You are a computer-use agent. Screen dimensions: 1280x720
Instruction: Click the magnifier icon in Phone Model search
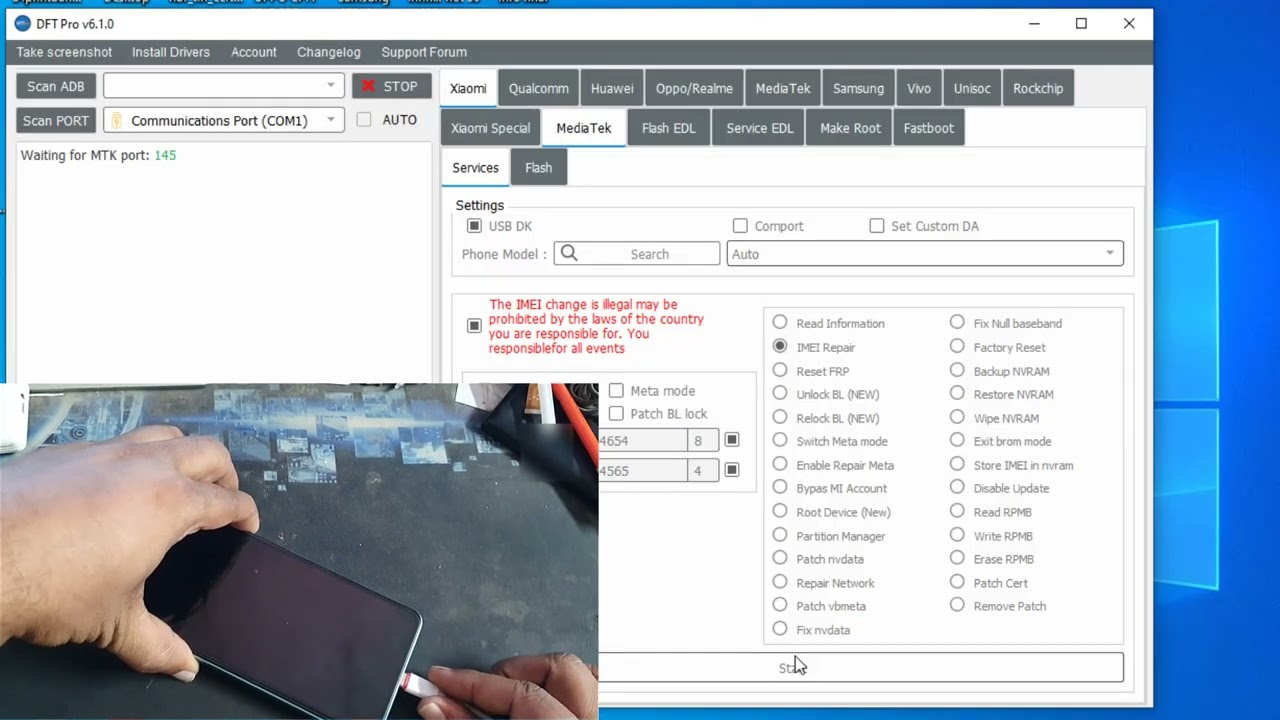tap(569, 253)
